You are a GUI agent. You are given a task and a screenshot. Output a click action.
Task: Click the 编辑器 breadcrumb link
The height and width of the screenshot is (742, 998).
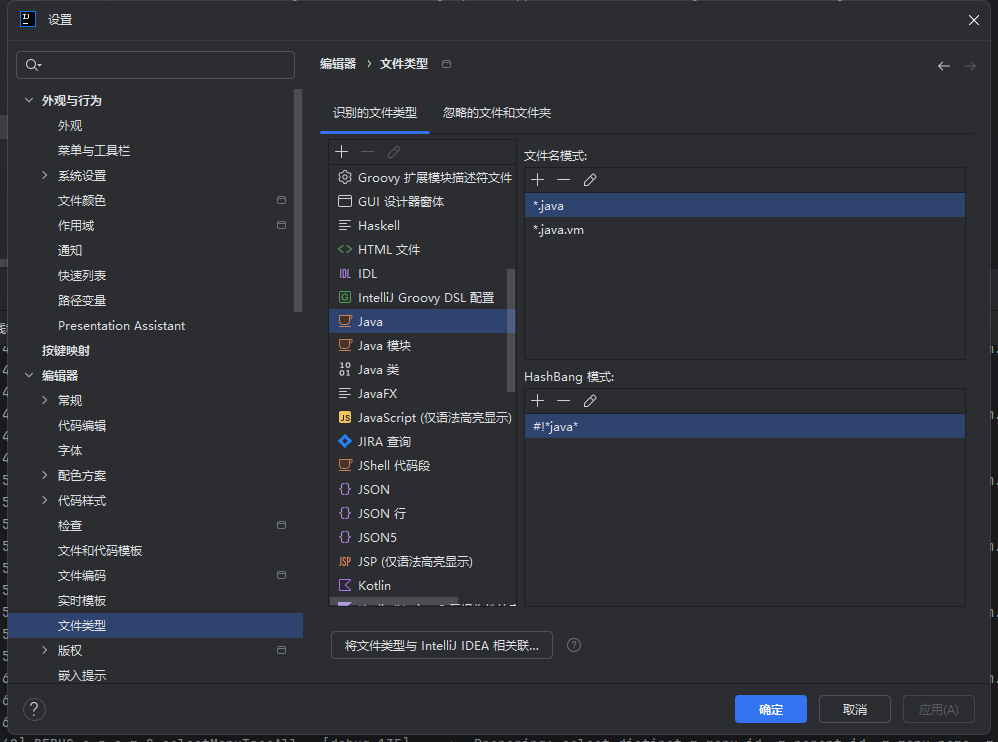pyautogui.click(x=338, y=64)
